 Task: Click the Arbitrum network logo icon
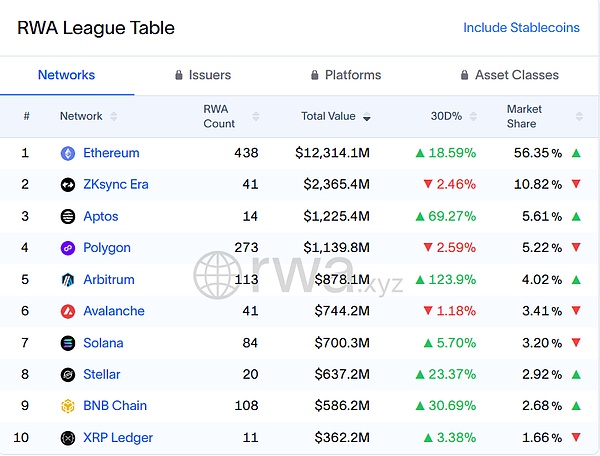(x=68, y=280)
